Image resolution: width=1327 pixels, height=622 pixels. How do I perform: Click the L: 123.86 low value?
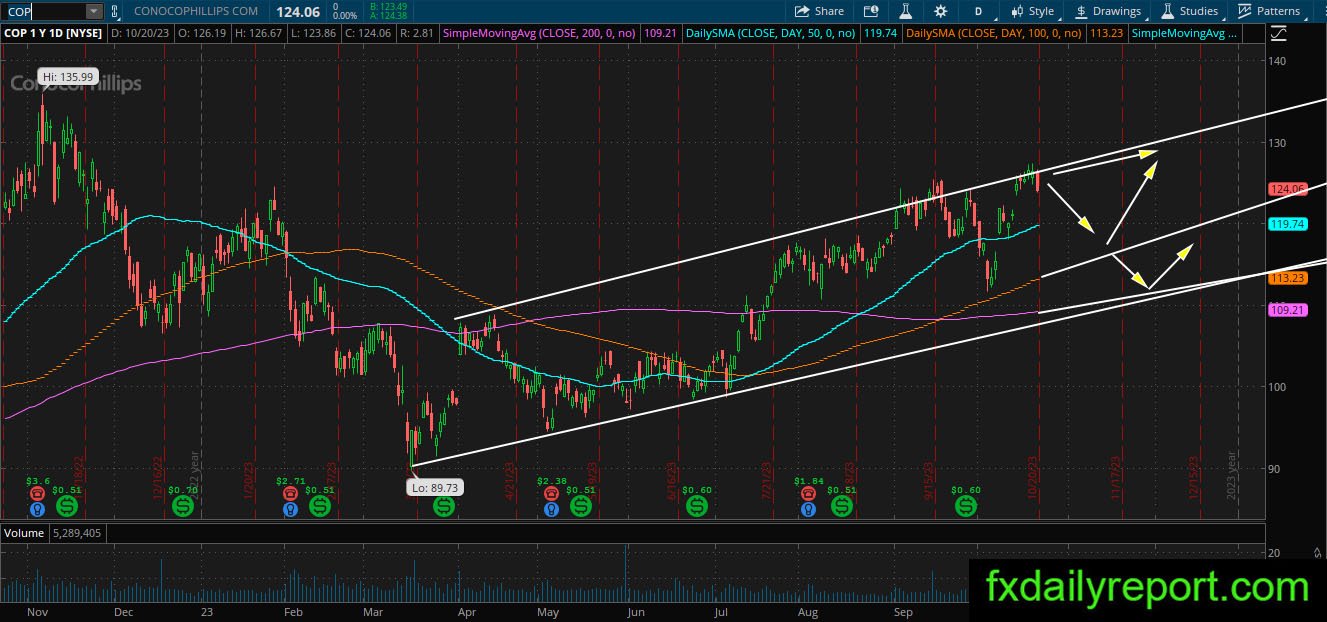tap(316, 33)
